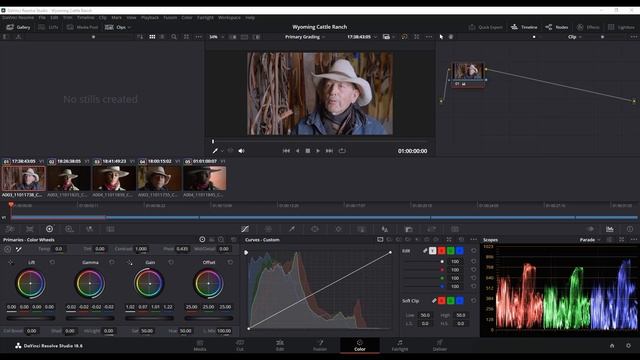Open the LUTs panel
This screenshot has width=640, height=360.
(49, 27)
